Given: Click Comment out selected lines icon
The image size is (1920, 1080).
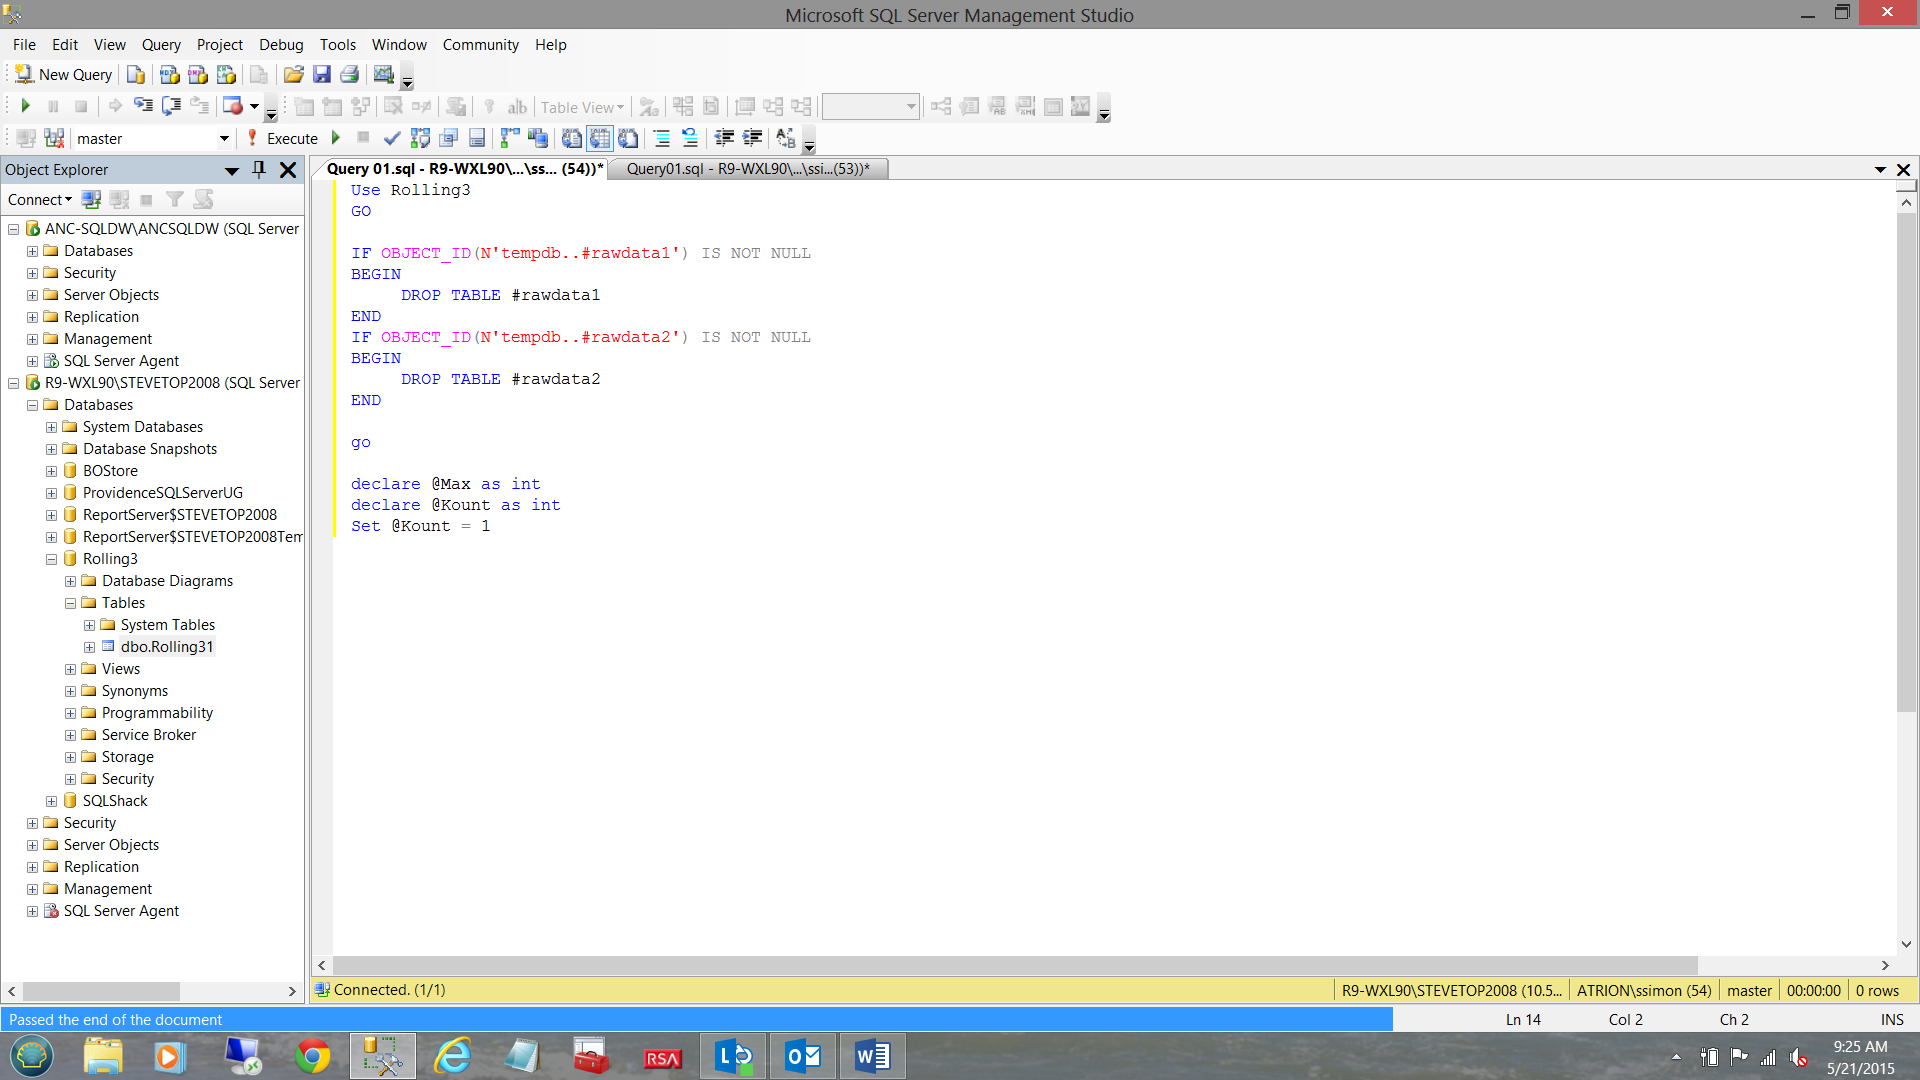Looking at the screenshot, I should [x=661, y=139].
